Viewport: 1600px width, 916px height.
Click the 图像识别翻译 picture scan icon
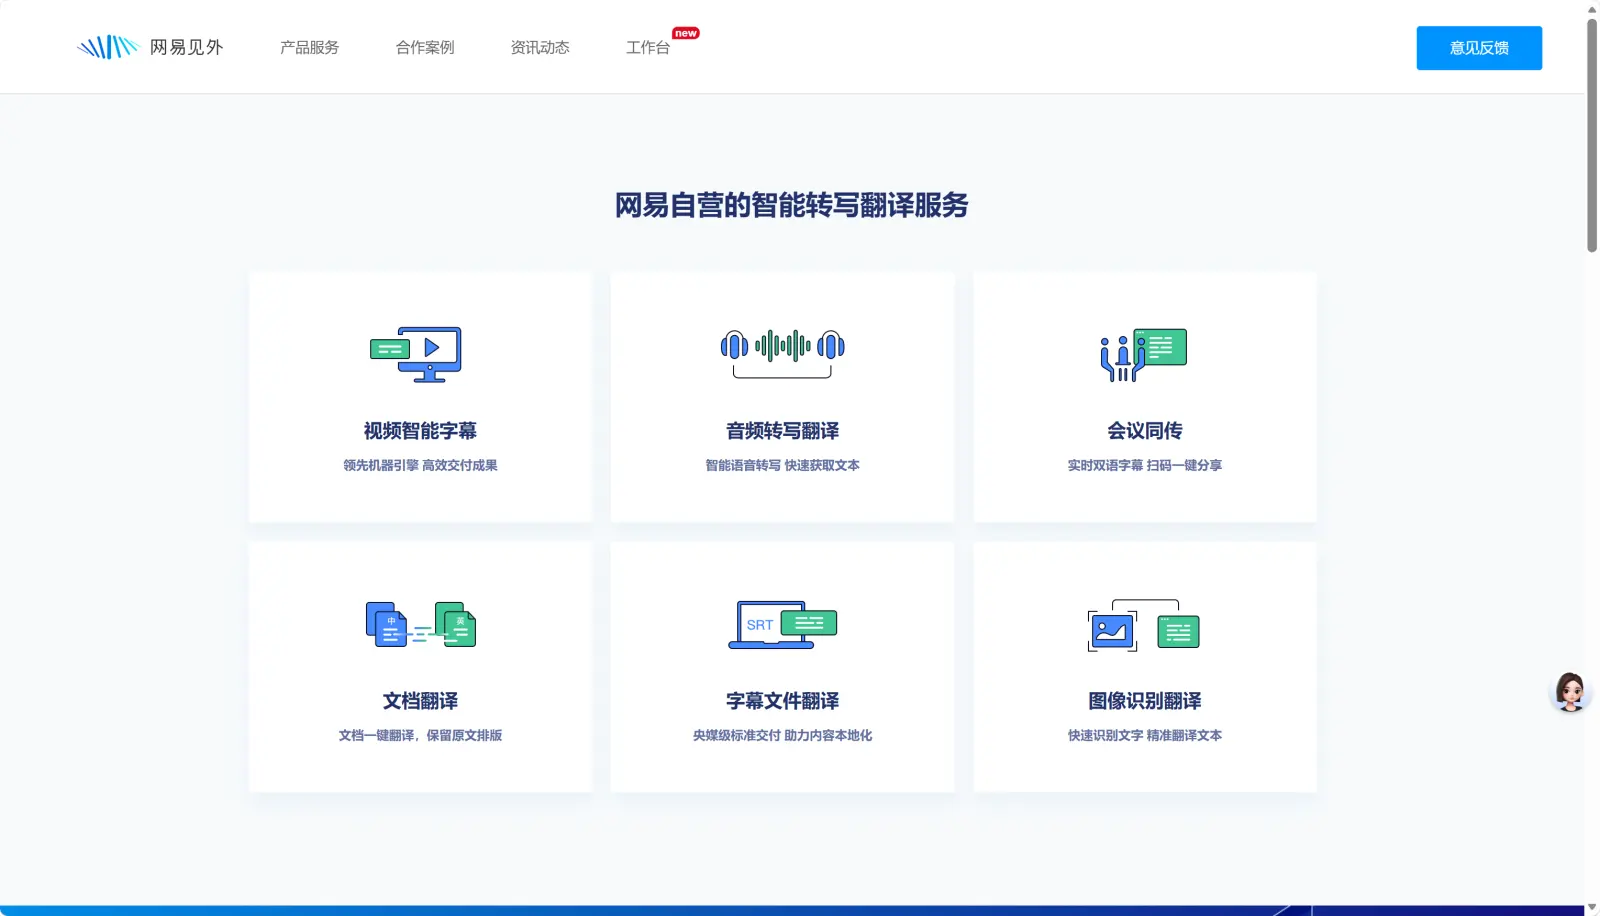coord(1143,625)
